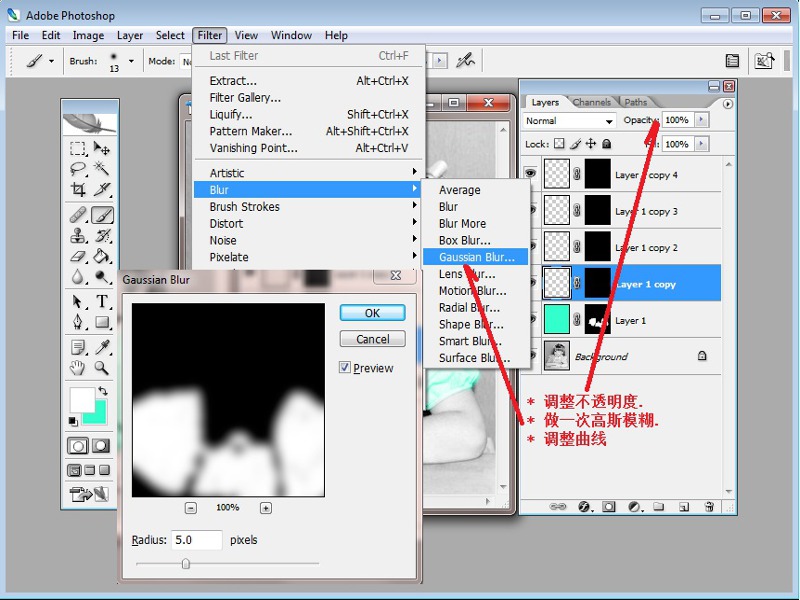800x600 pixels.
Task: Click the add layer style icon
Action: click(584, 507)
